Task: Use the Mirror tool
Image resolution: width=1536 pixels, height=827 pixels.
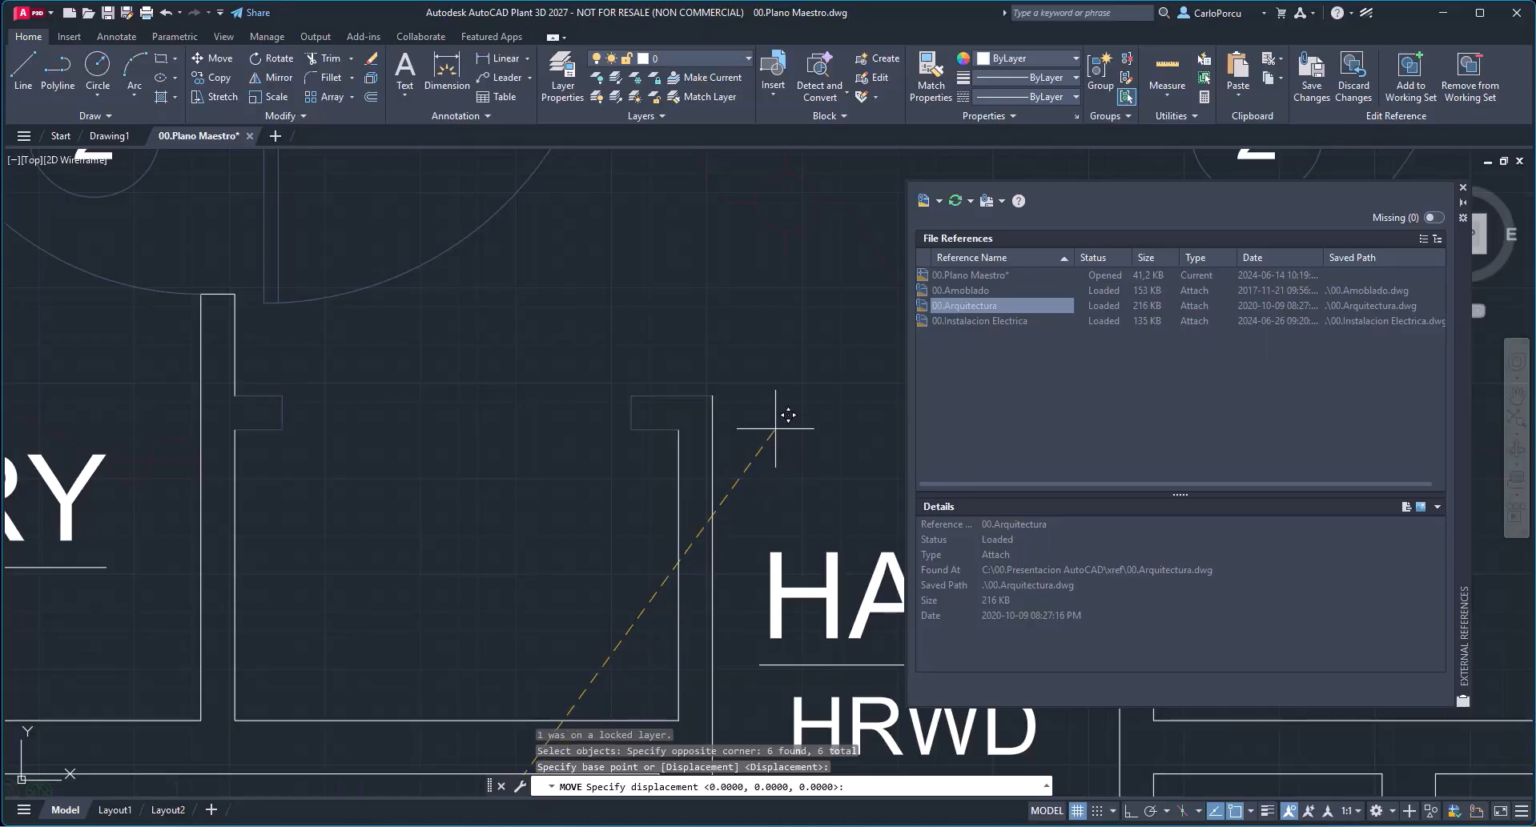Action: point(271,77)
